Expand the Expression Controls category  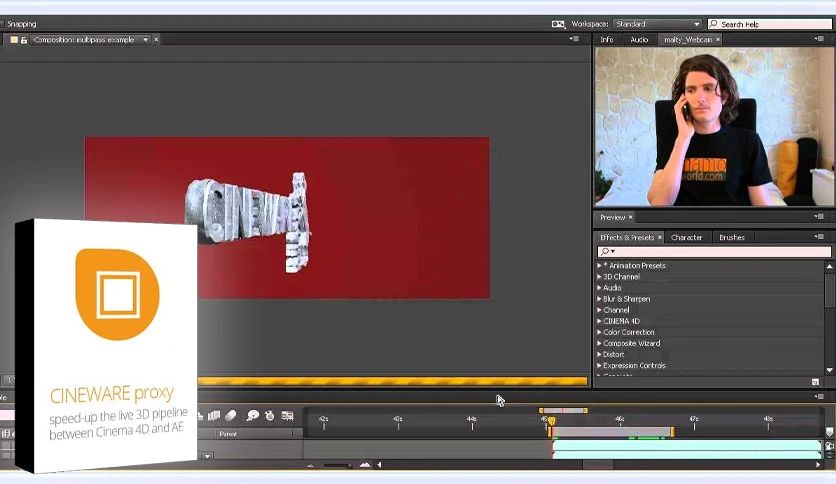[x=599, y=366]
